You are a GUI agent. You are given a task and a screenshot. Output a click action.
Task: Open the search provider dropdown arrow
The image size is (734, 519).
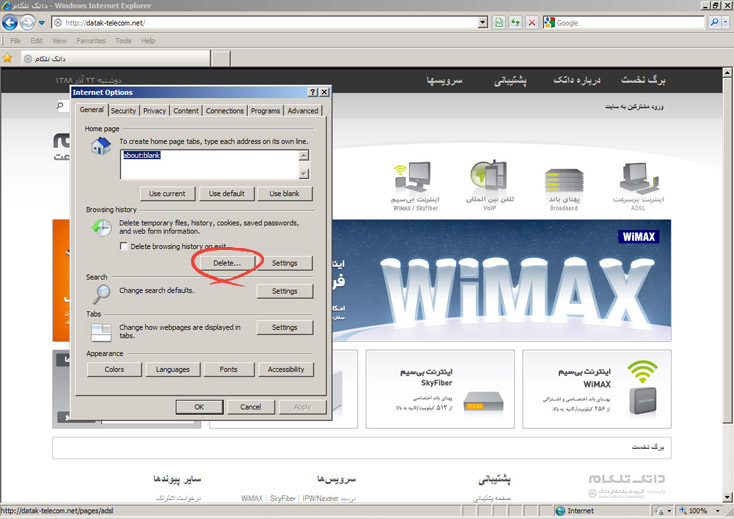click(726, 22)
